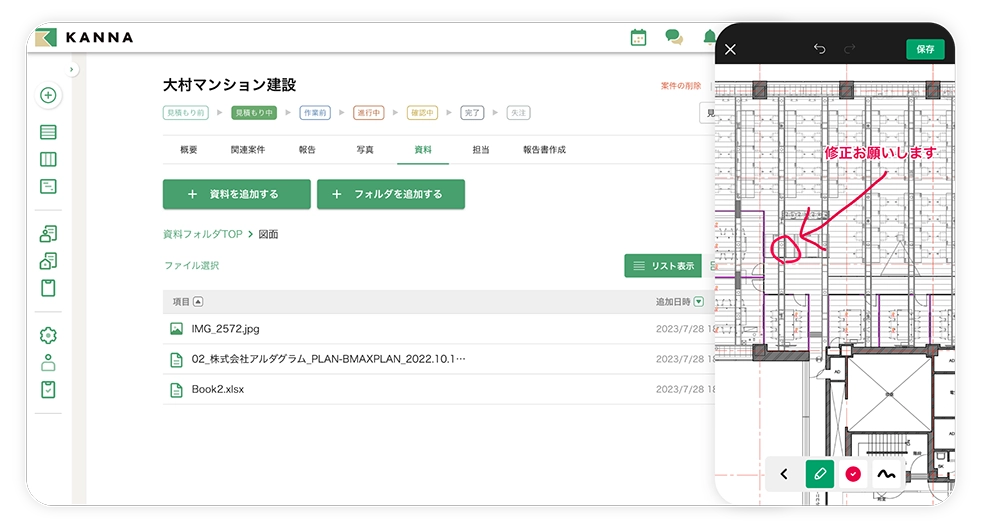Open 02_株式会社アルダグラム_PLAN file

point(328,359)
